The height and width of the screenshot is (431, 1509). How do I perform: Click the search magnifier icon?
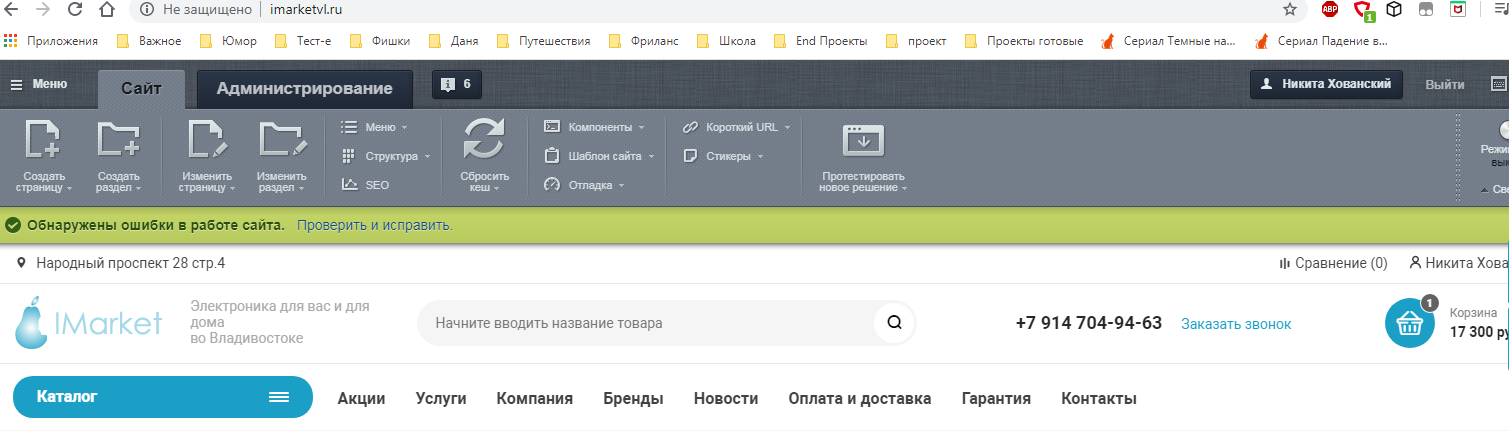coord(894,323)
